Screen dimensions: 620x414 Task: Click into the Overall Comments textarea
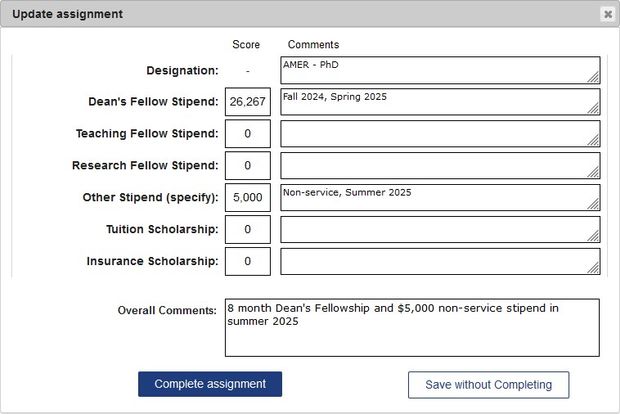tap(411, 327)
